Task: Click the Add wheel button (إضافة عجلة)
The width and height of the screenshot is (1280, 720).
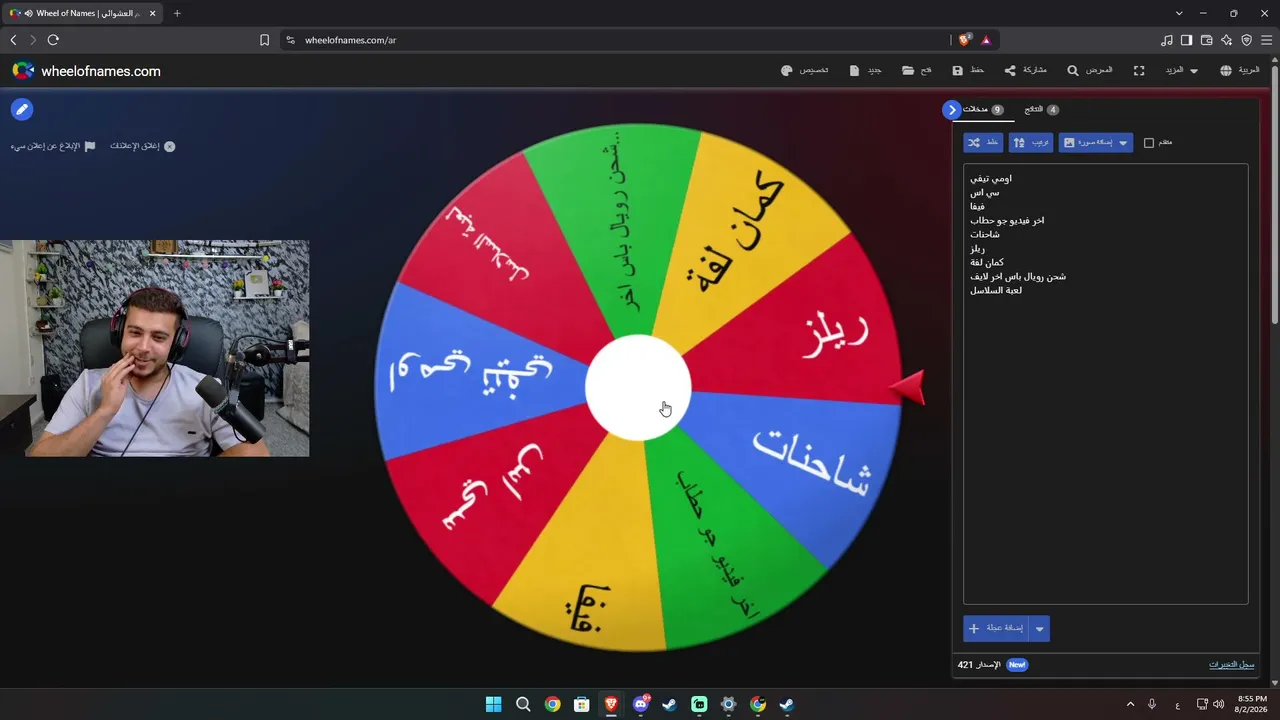Action: click(996, 629)
